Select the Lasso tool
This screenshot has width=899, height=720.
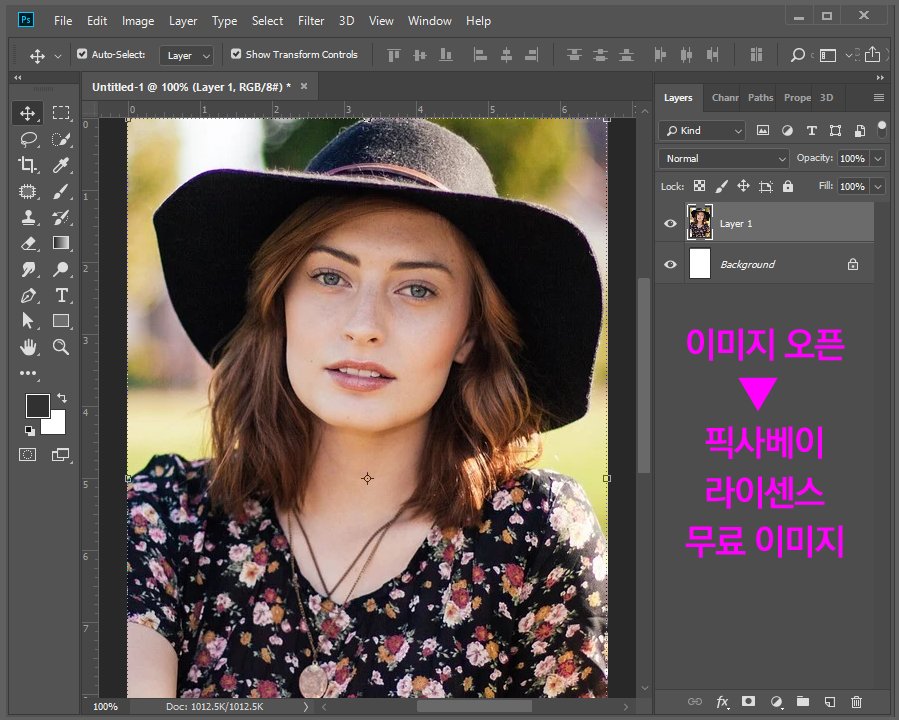28,139
